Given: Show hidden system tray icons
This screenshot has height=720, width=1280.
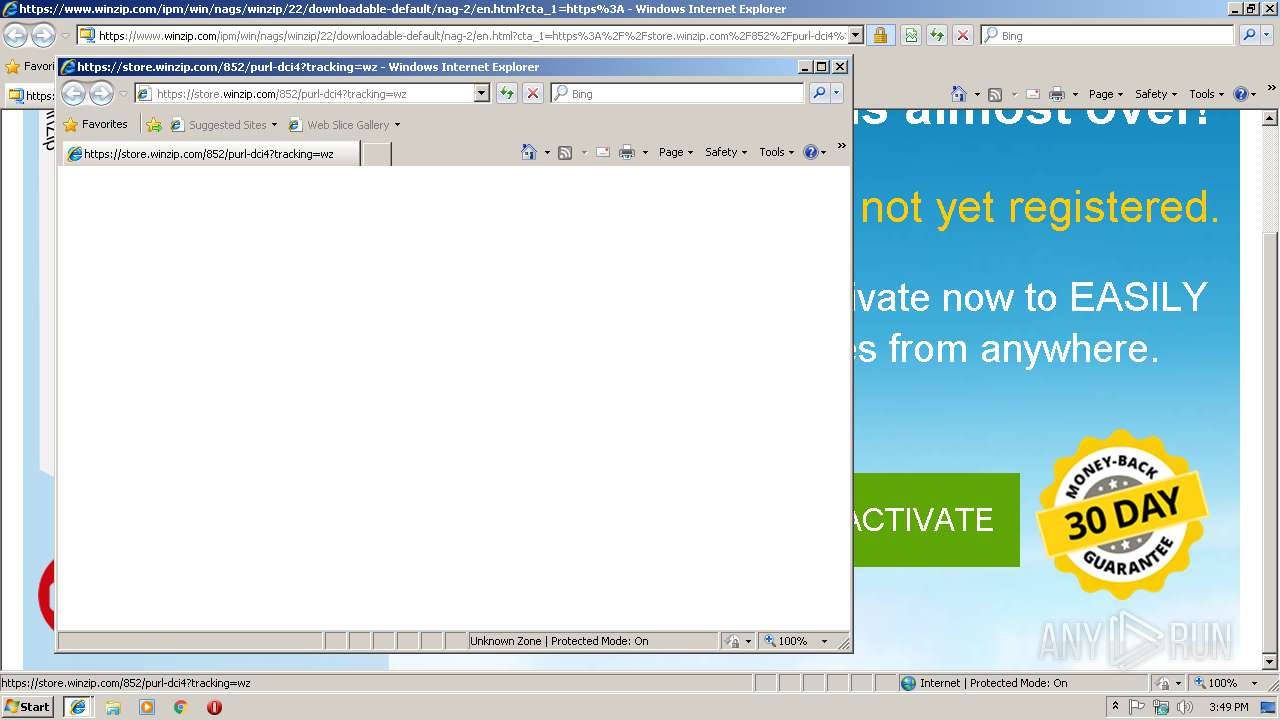Looking at the screenshot, I should click(1115, 707).
